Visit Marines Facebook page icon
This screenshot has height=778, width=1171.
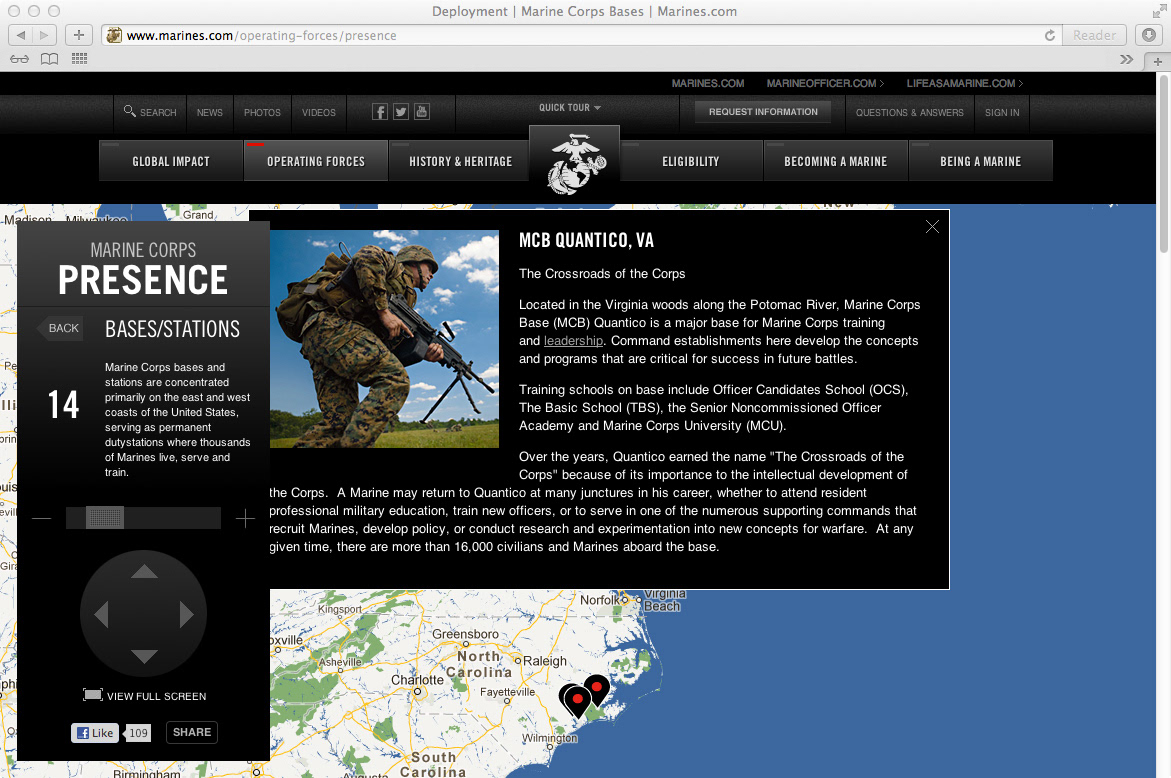pyautogui.click(x=380, y=112)
